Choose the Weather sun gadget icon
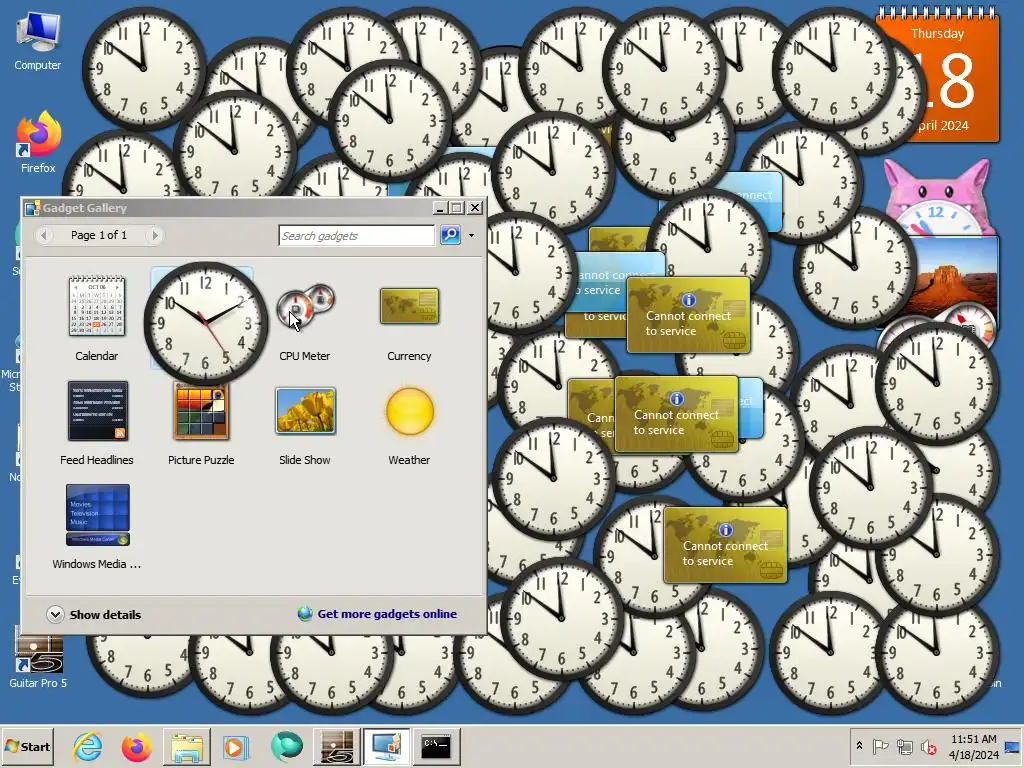 pos(409,411)
